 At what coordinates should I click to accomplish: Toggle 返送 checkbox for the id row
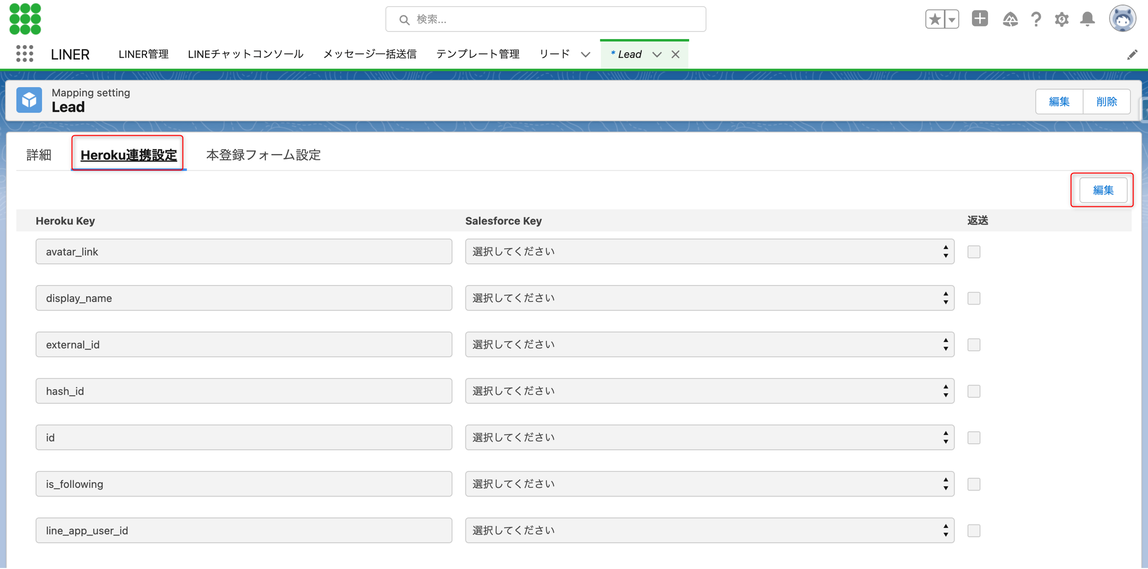click(974, 437)
